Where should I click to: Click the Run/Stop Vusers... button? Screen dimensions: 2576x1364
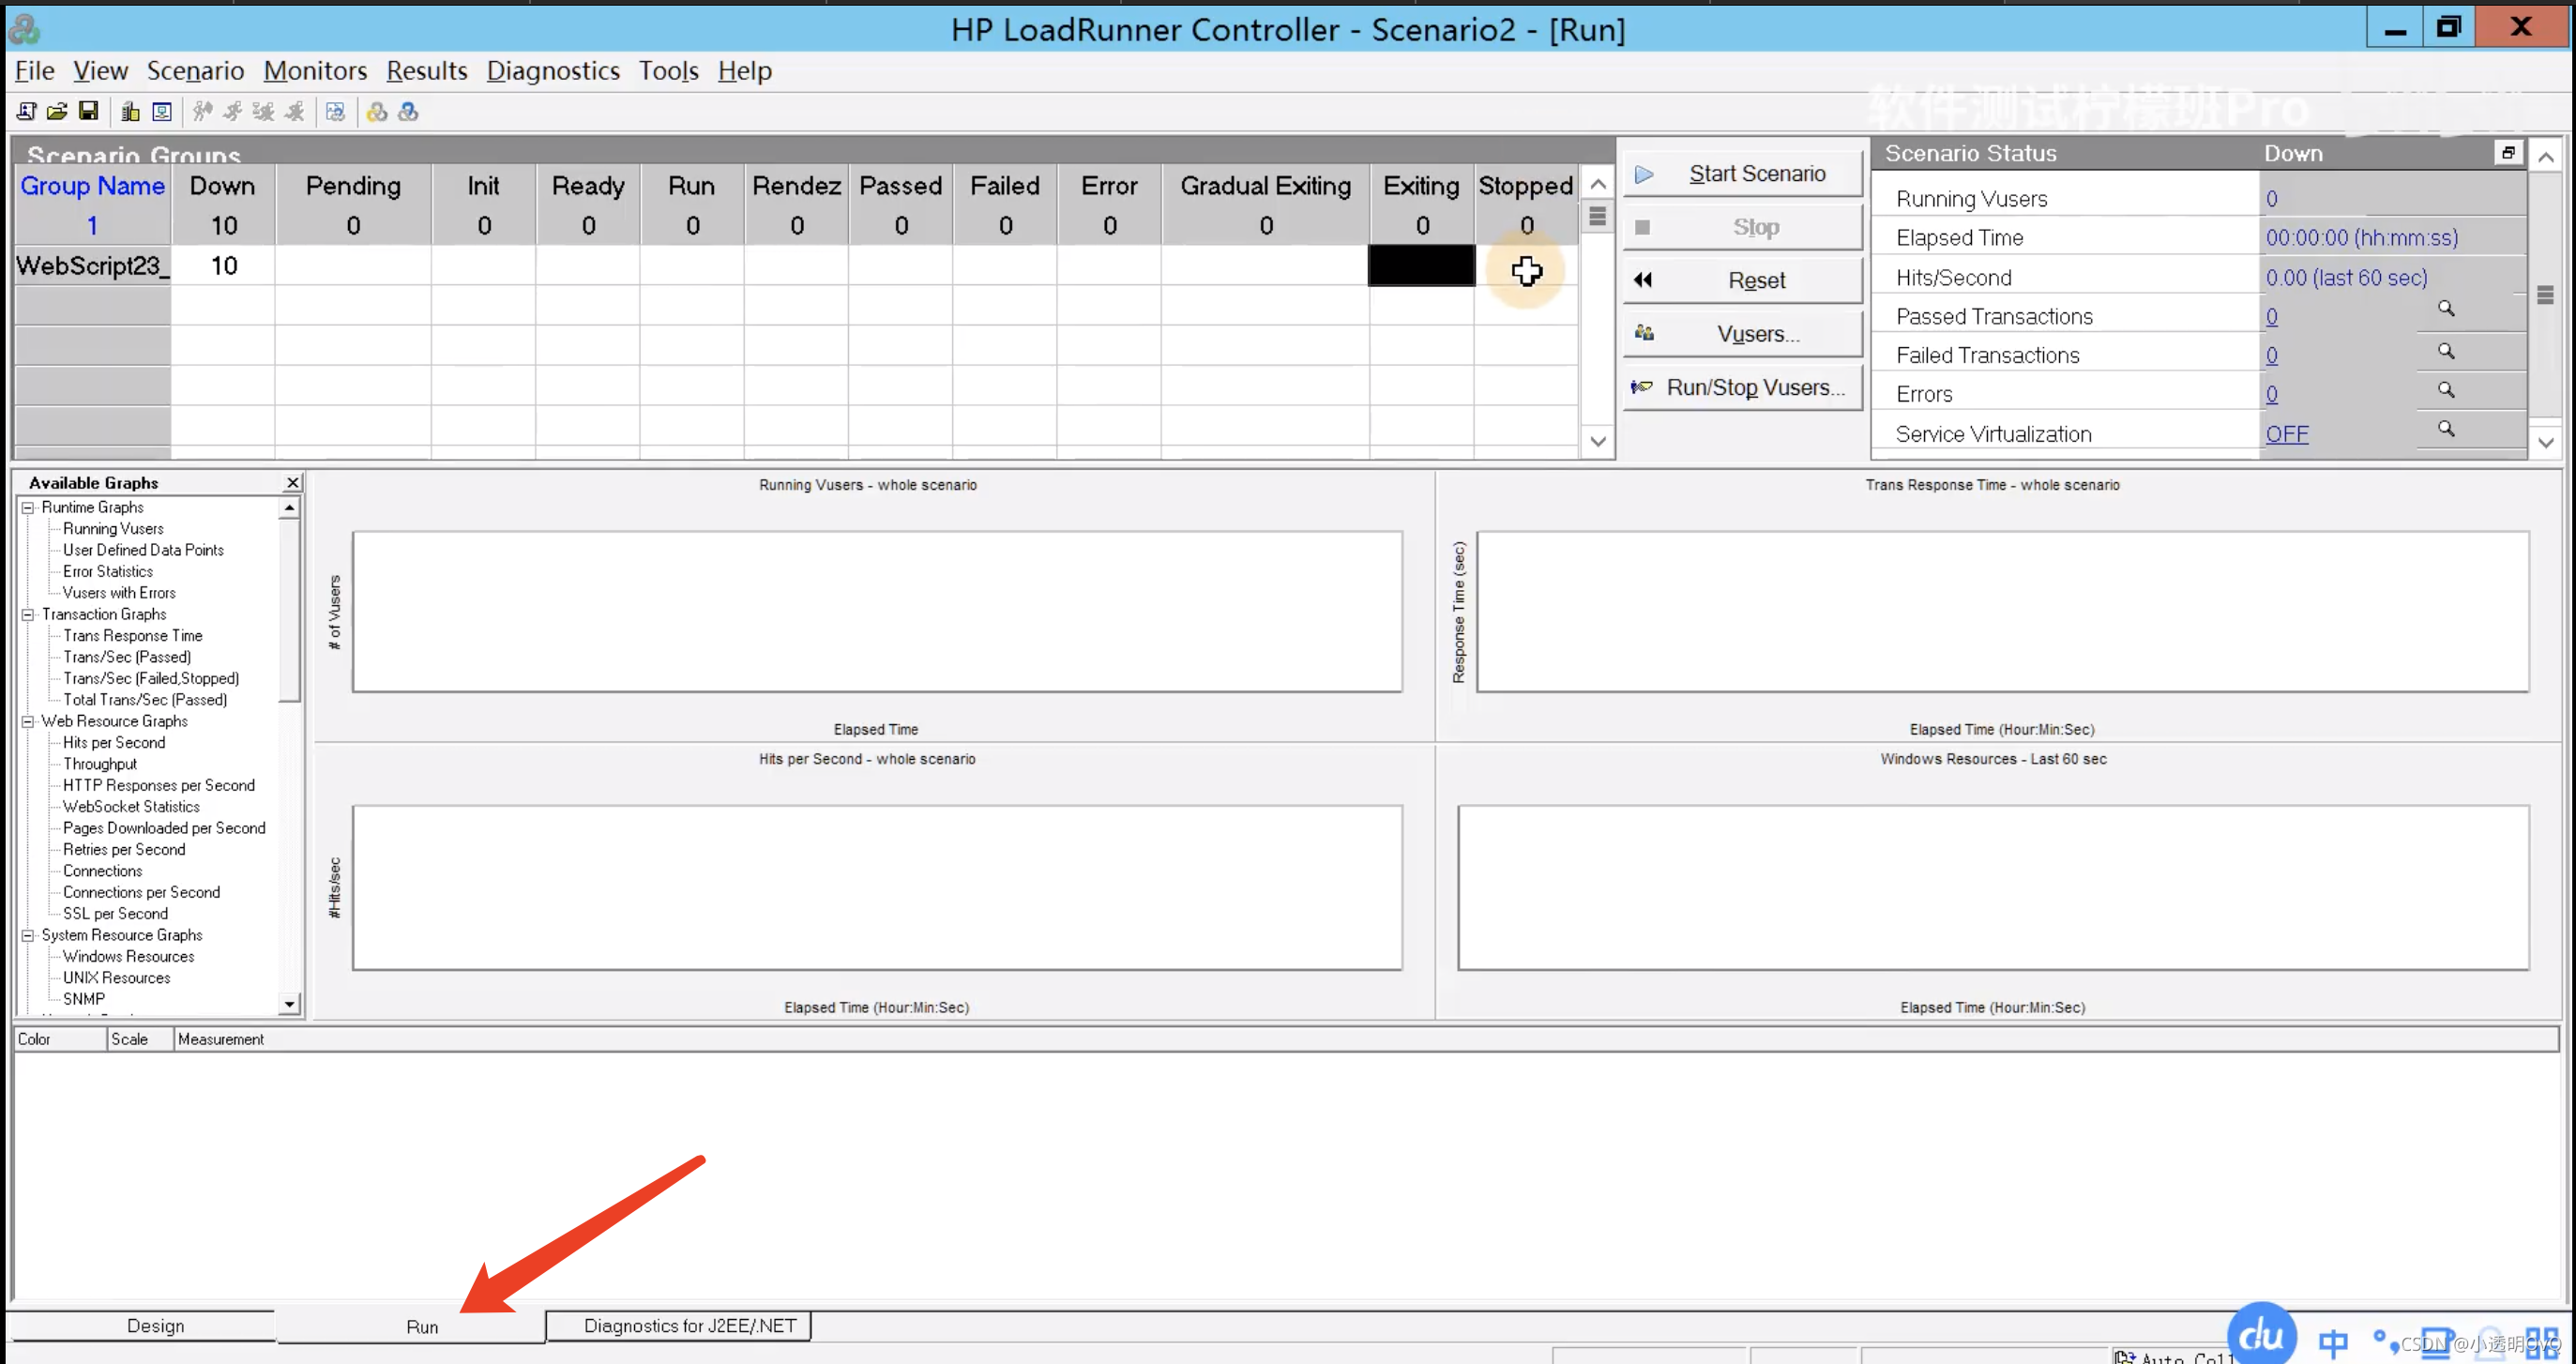(x=1742, y=387)
